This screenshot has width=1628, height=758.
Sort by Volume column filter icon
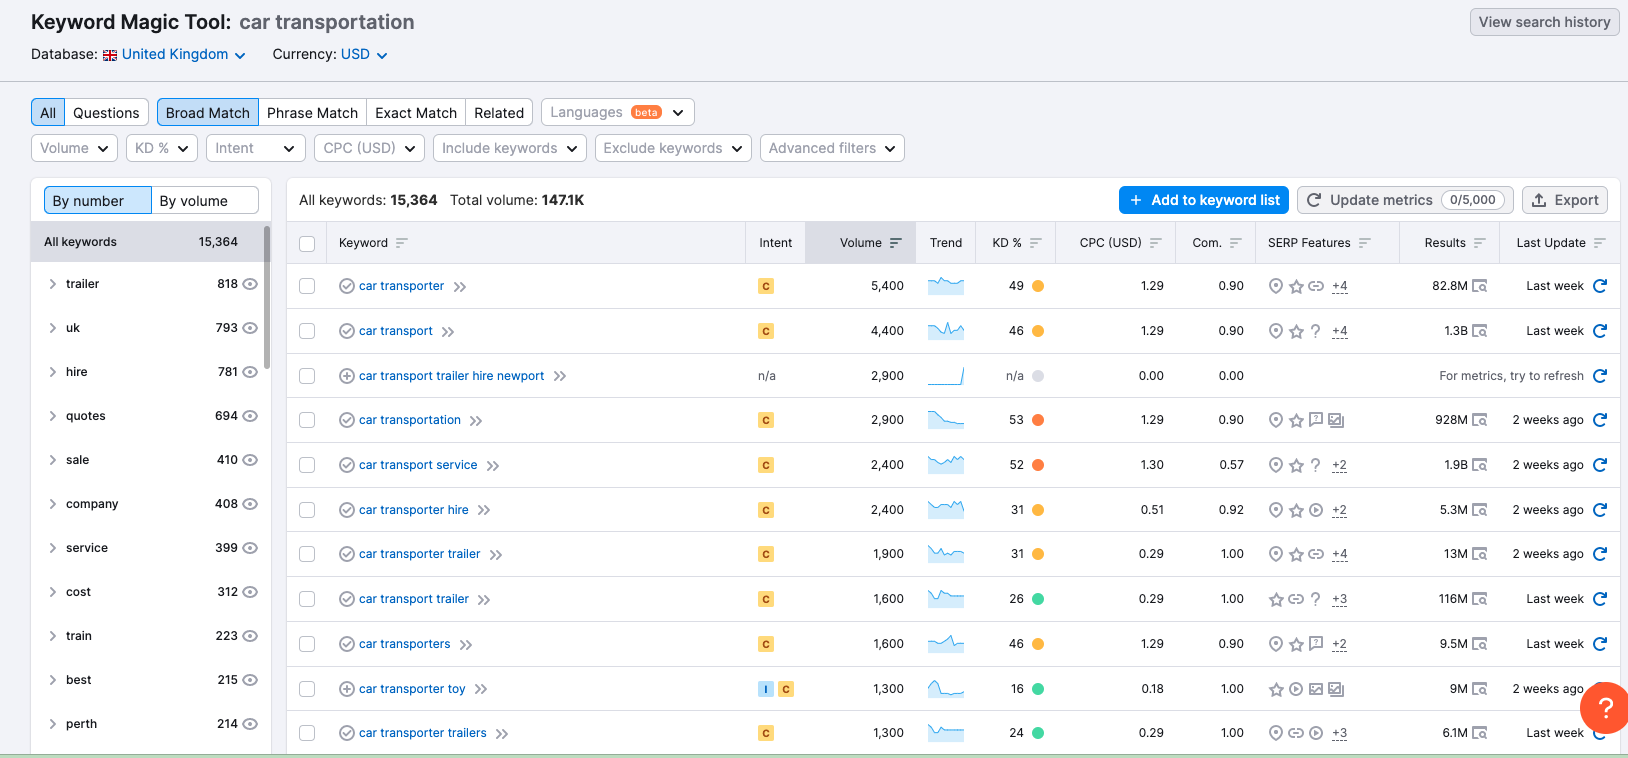[x=896, y=243]
